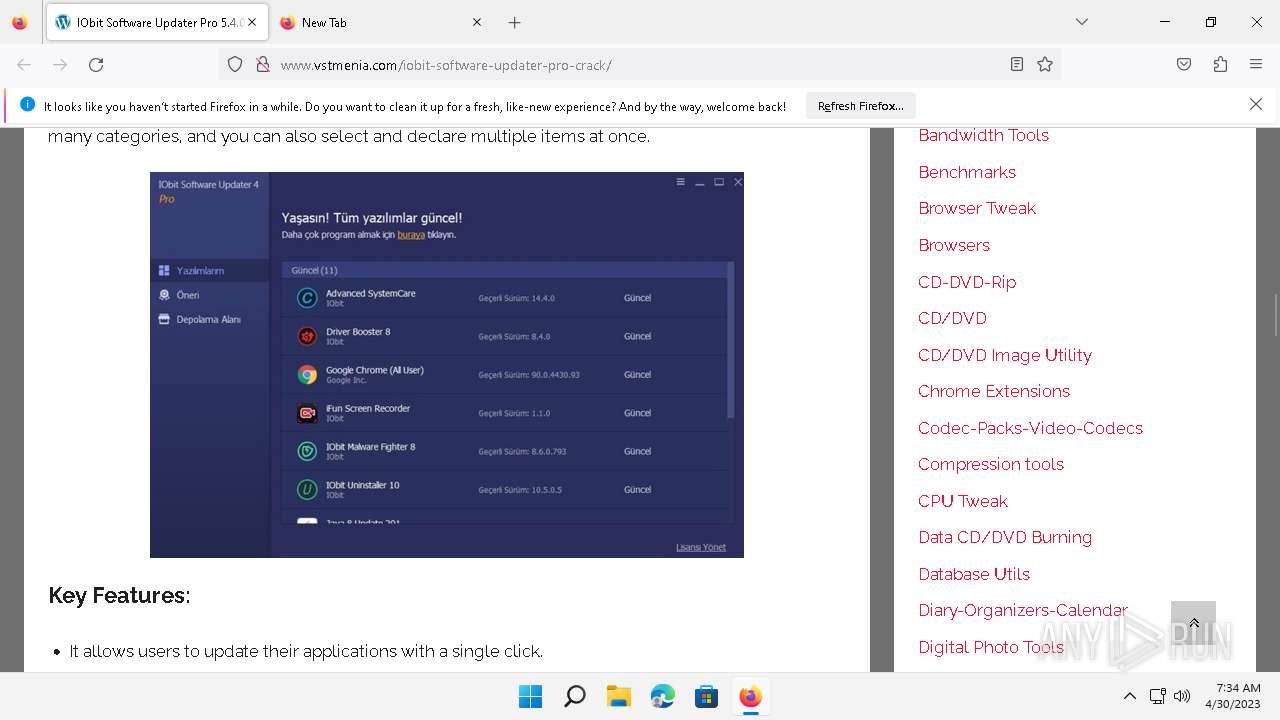Open the CPU Tweak category link
Screen dimensions: 1280x720
tap(963, 501)
